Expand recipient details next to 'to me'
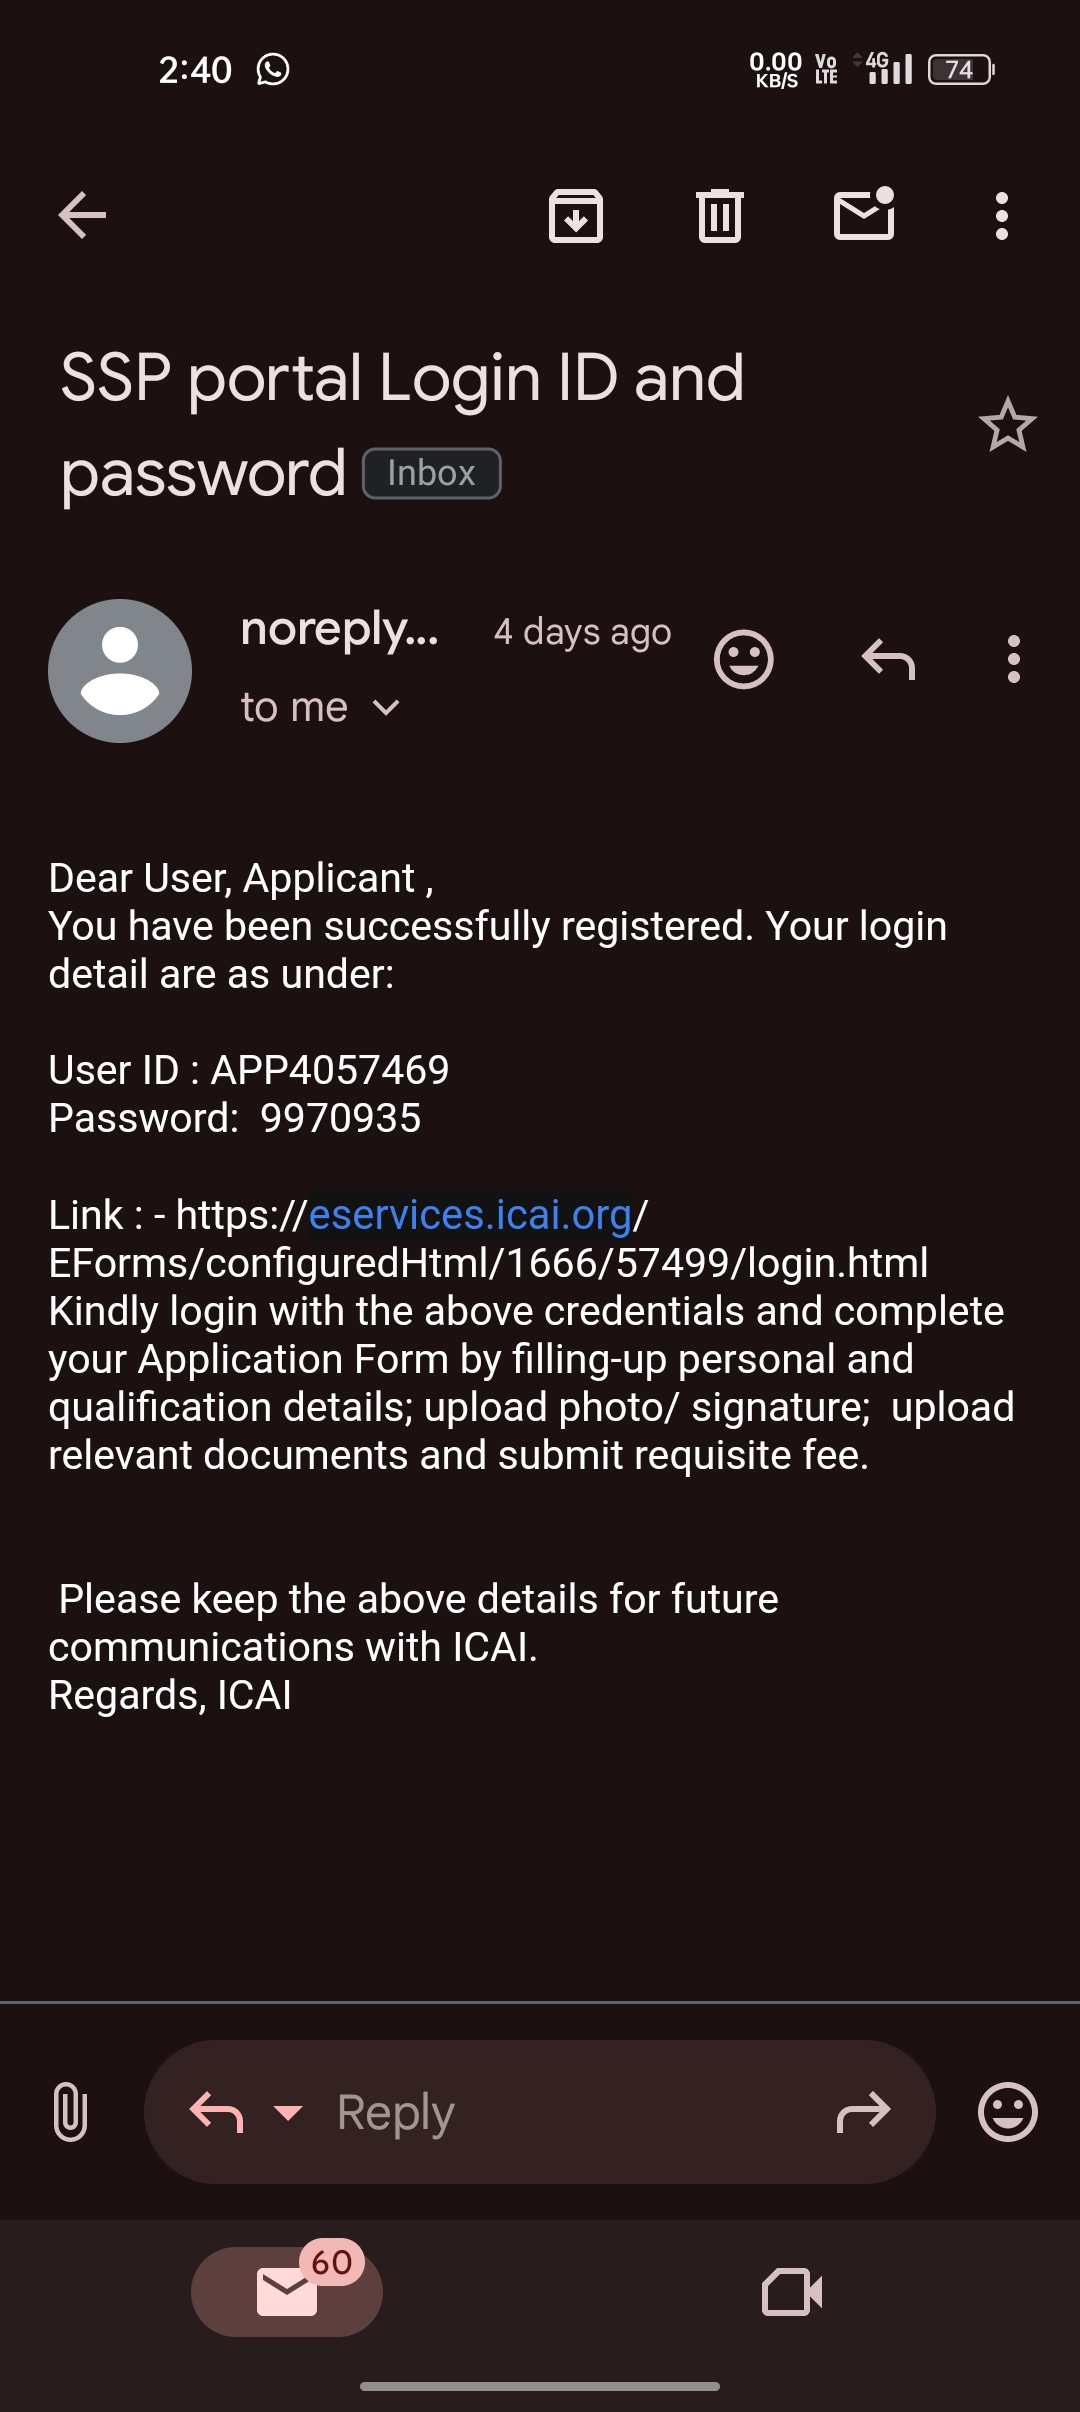1080x2412 pixels. 386,708
